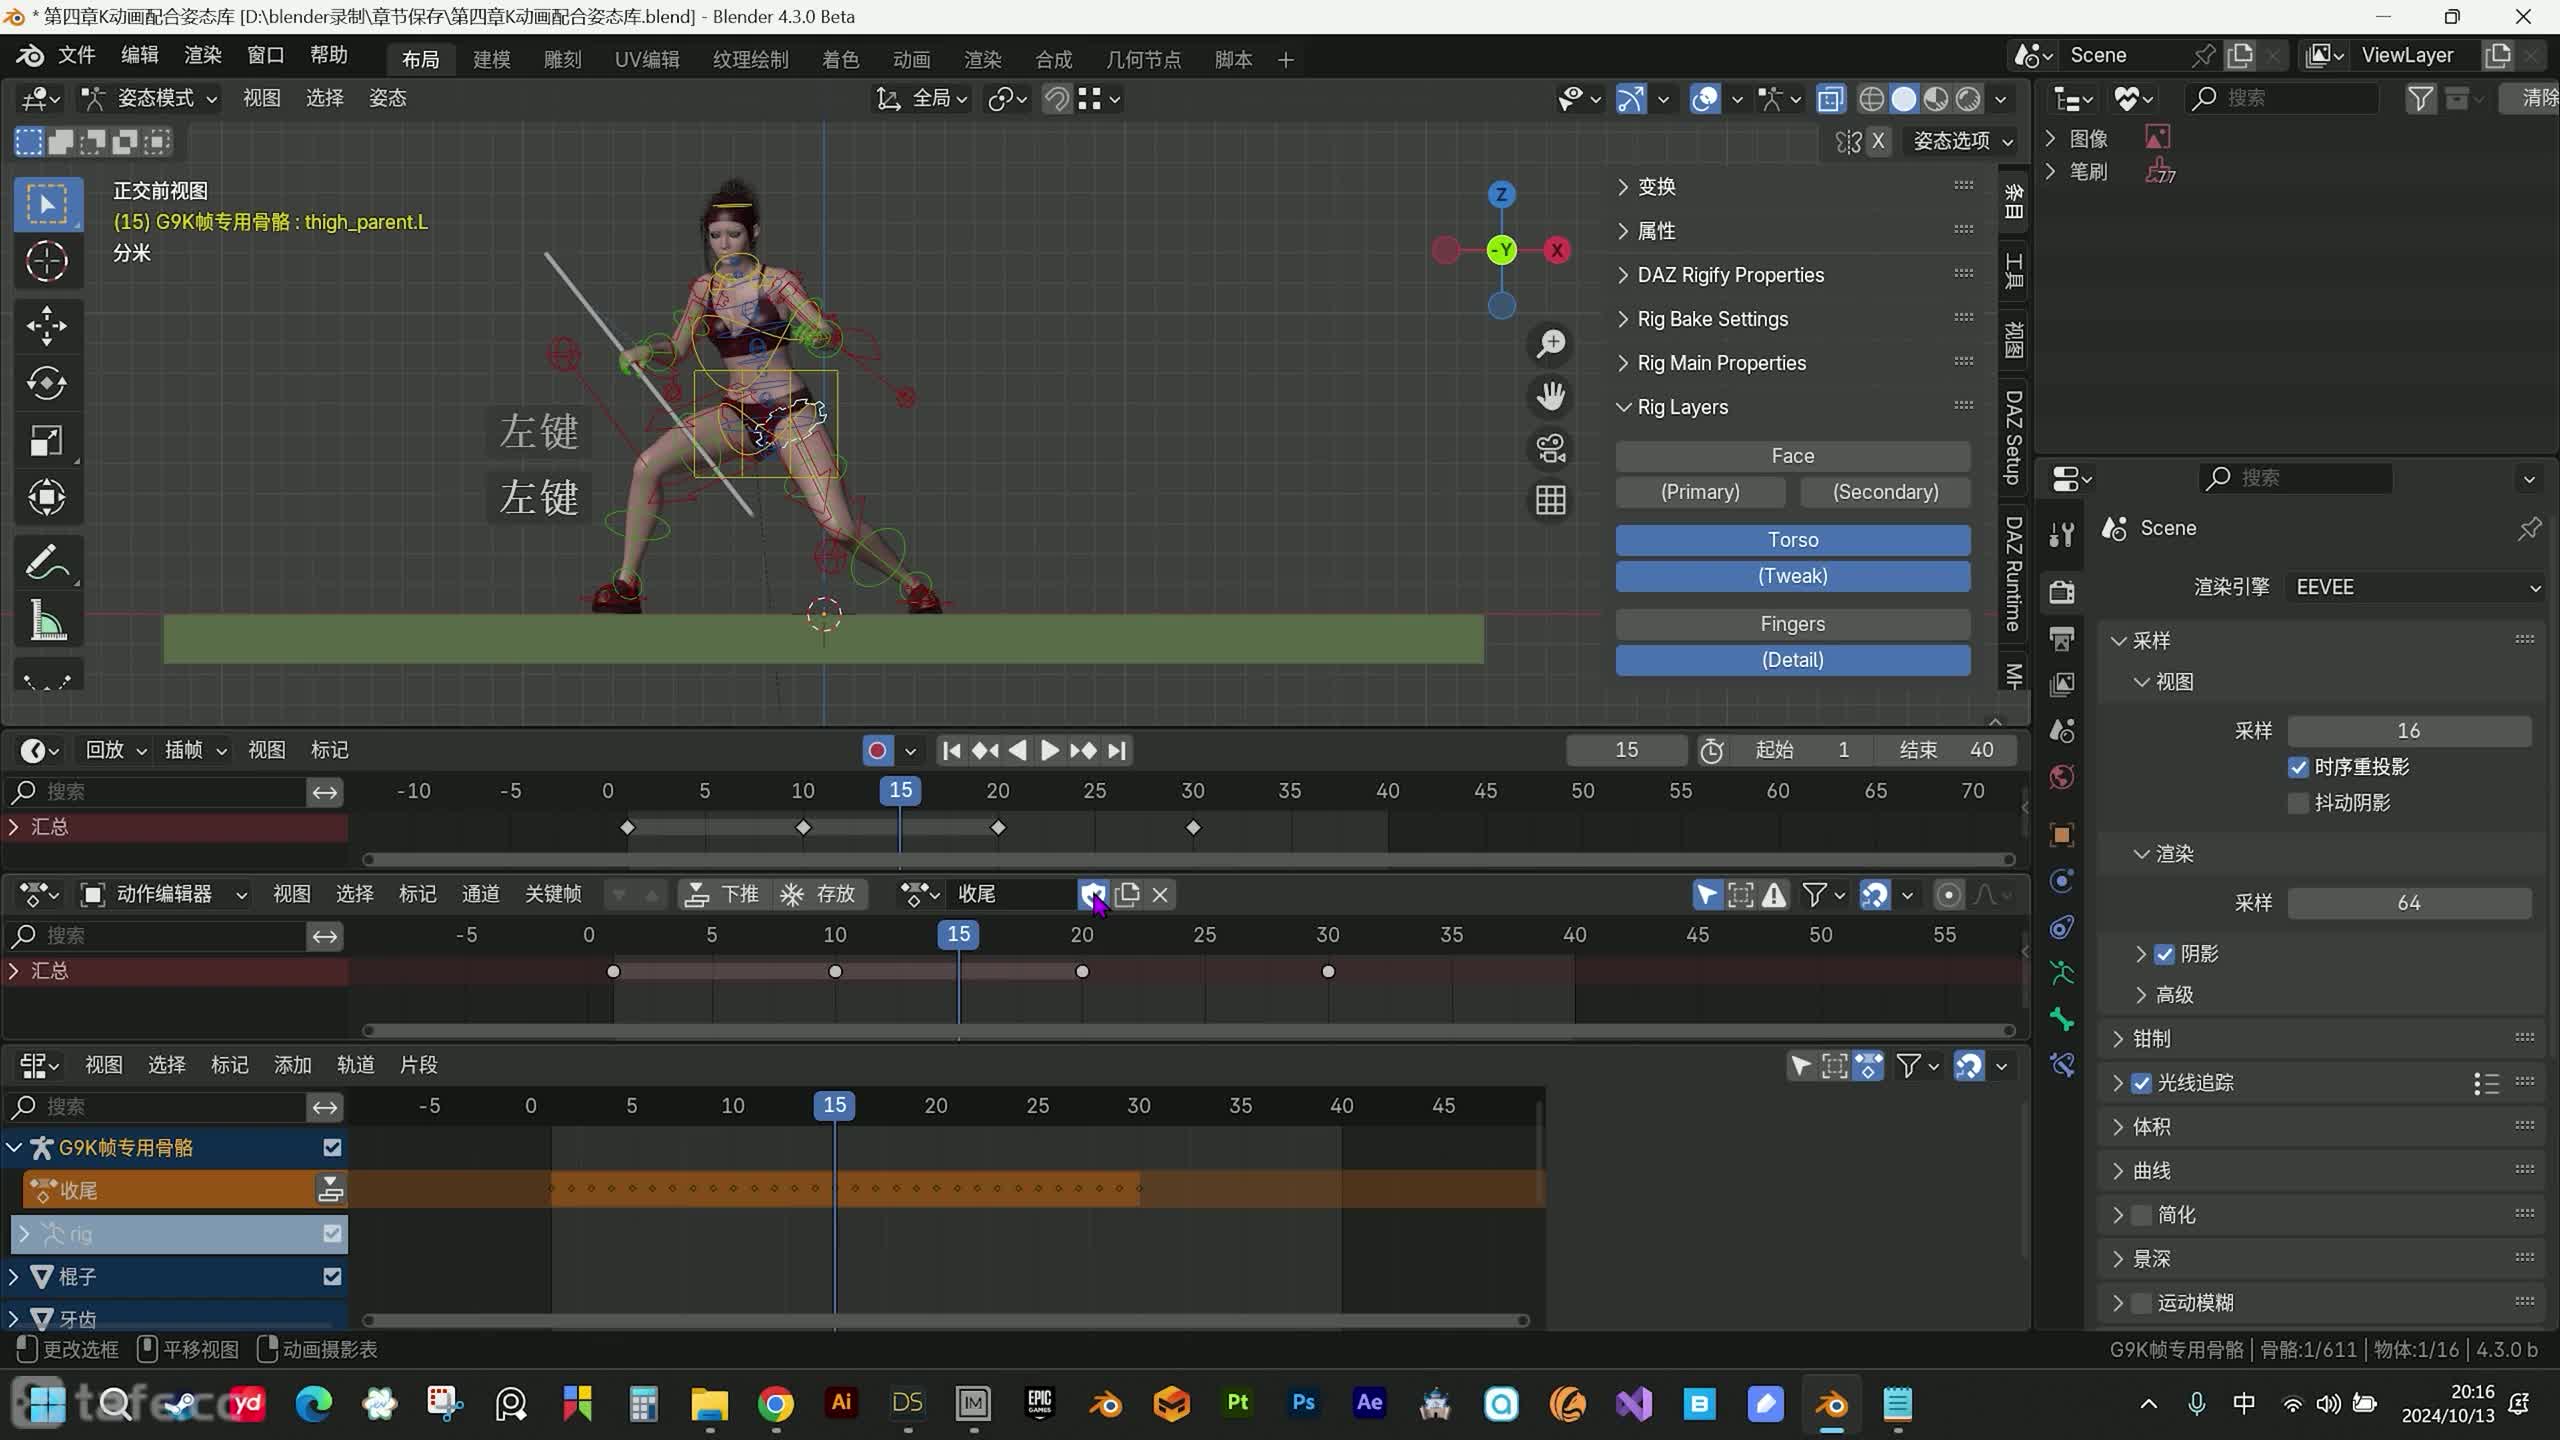Toggle 光线追踪 checkbox
The width and height of the screenshot is (2560, 1440).
[x=2141, y=1083]
